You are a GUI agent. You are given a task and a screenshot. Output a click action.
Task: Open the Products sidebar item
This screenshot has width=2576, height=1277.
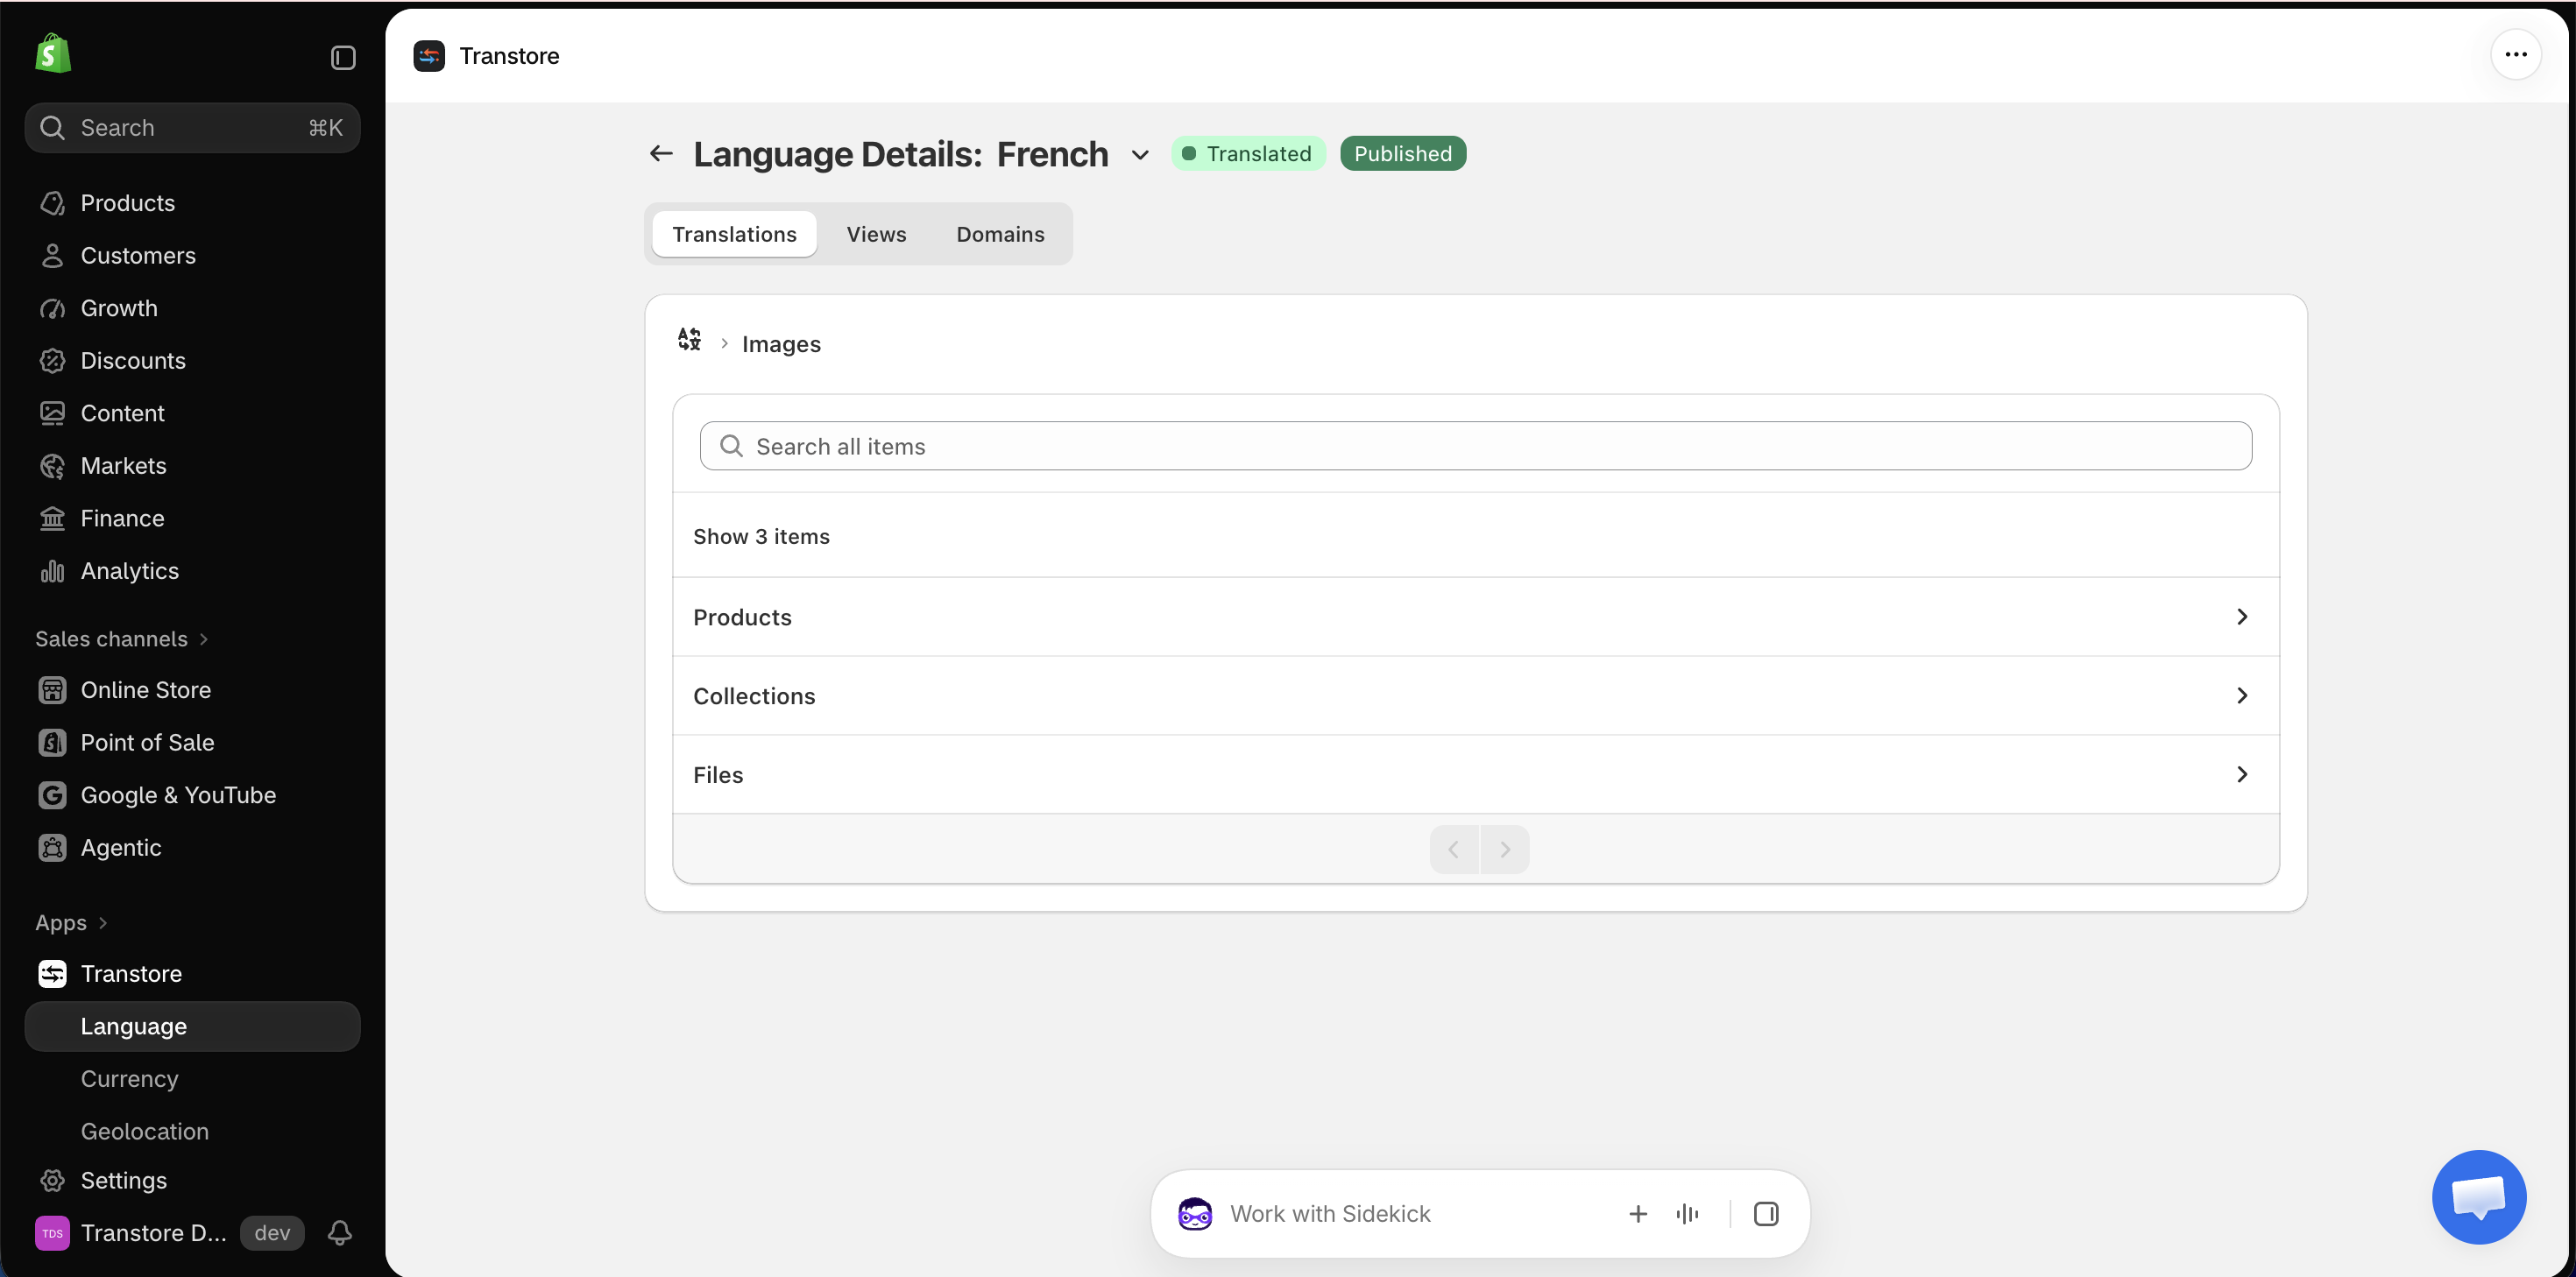(192, 203)
